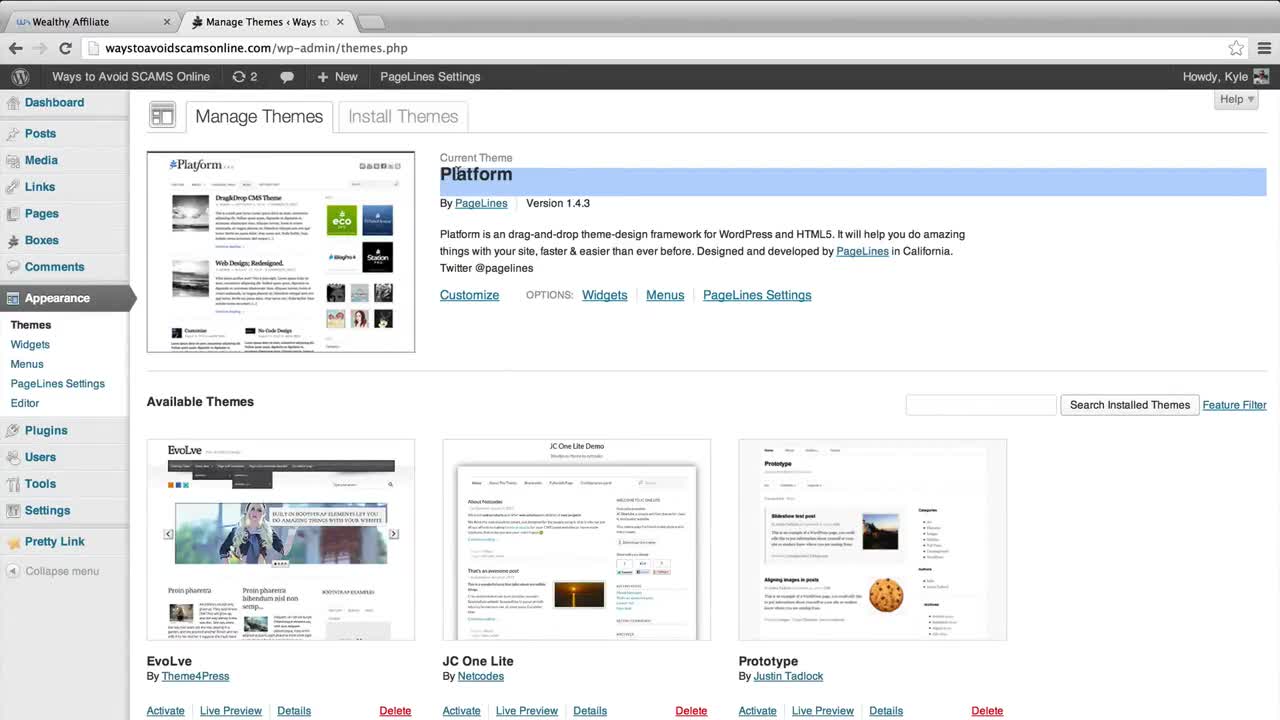The height and width of the screenshot is (720, 1280).
Task: Click the updates refresh icon showing 2
Action: point(238,76)
